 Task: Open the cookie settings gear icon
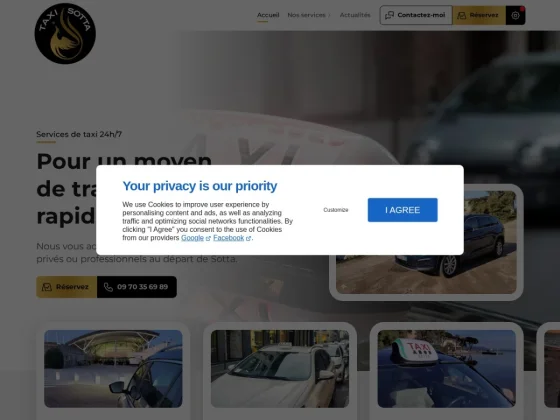click(515, 15)
